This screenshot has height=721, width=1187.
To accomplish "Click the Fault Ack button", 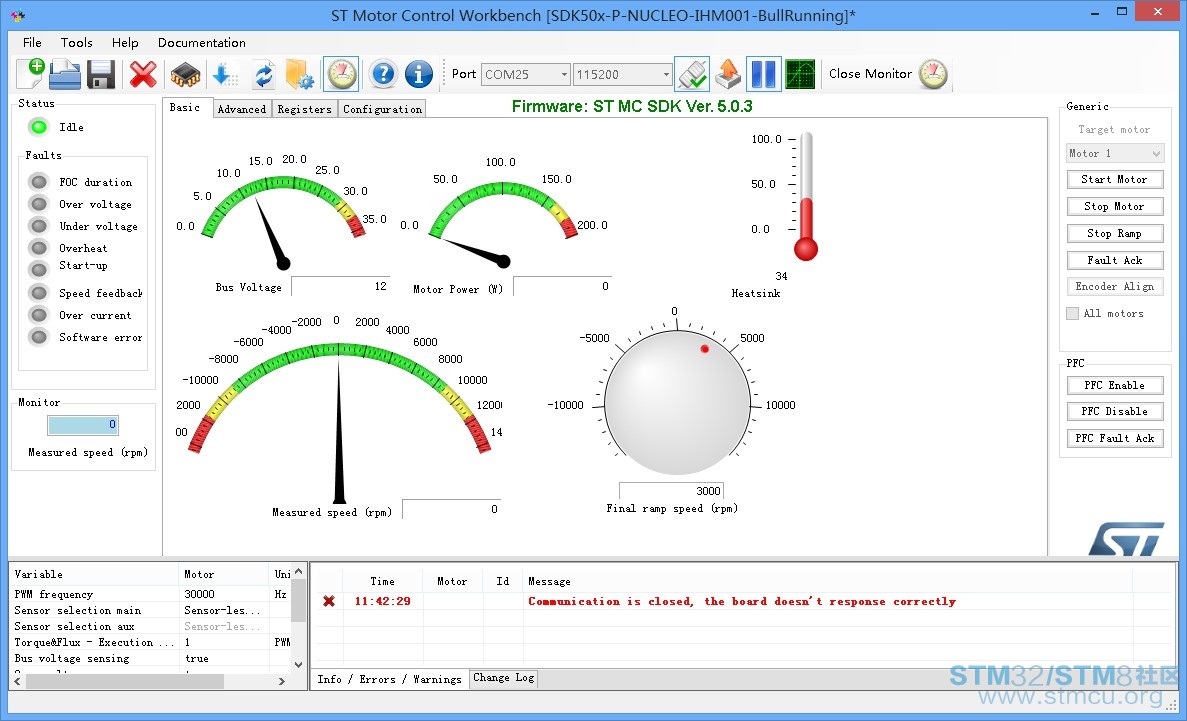I will pyautogui.click(x=1114, y=260).
